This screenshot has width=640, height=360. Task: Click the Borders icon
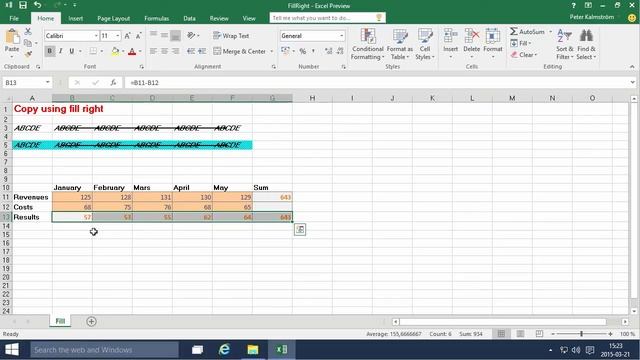[93, 51]
